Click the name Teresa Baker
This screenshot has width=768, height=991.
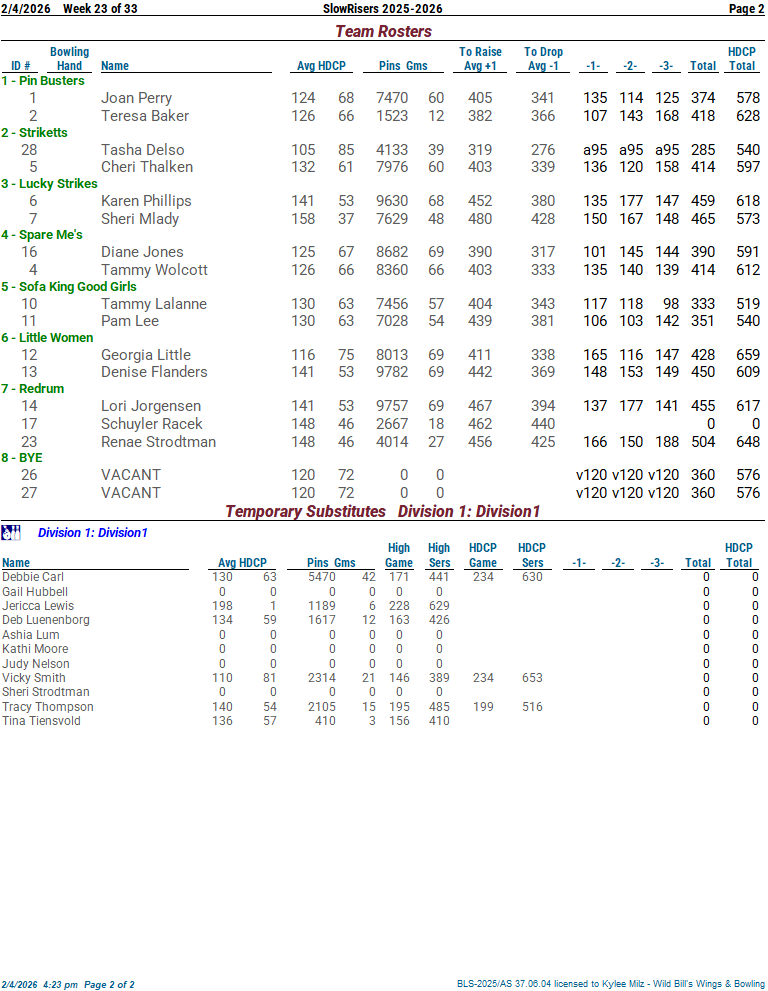point(145,116)
